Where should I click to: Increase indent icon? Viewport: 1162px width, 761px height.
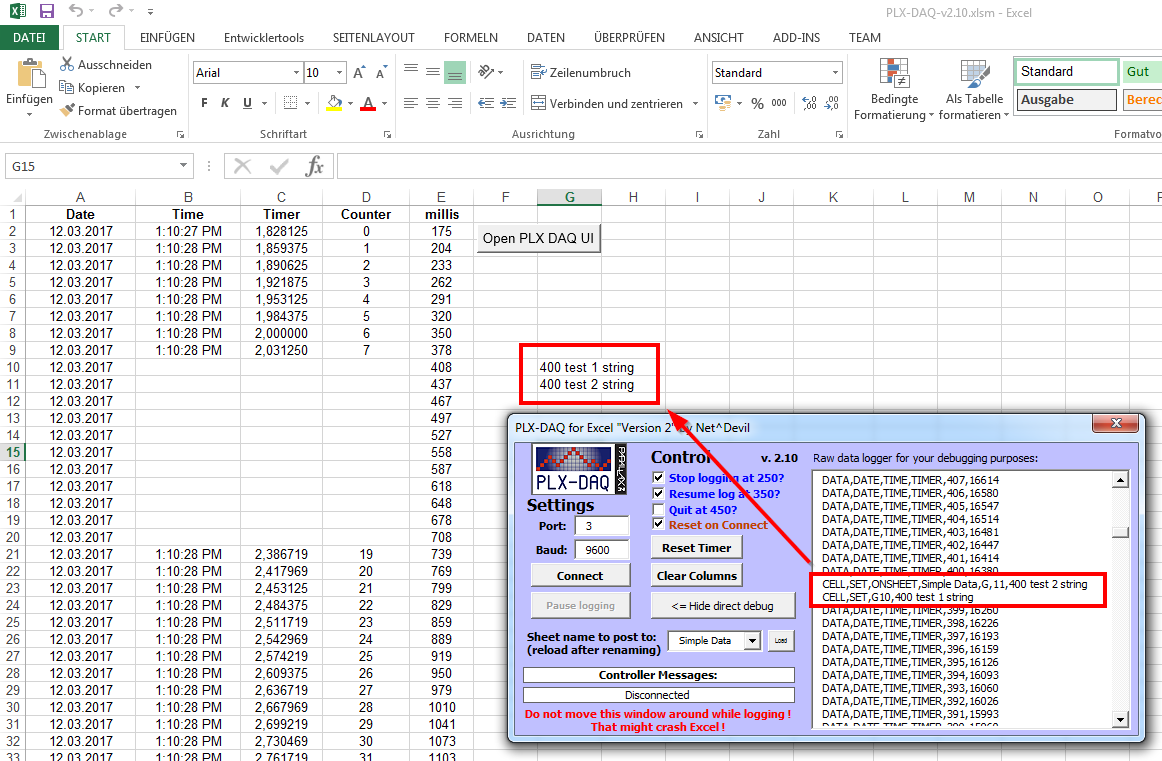[508, 104]
